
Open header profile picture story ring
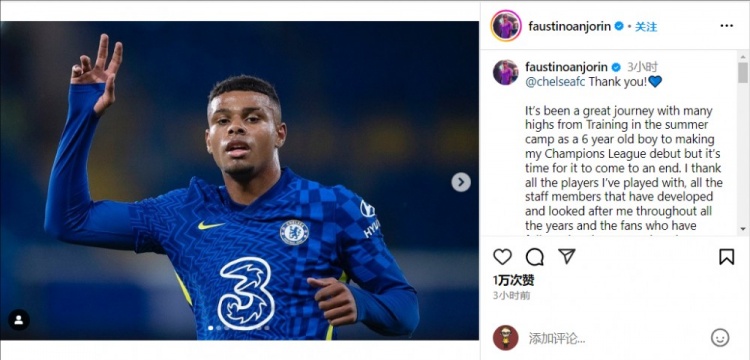tap(506, 26)
